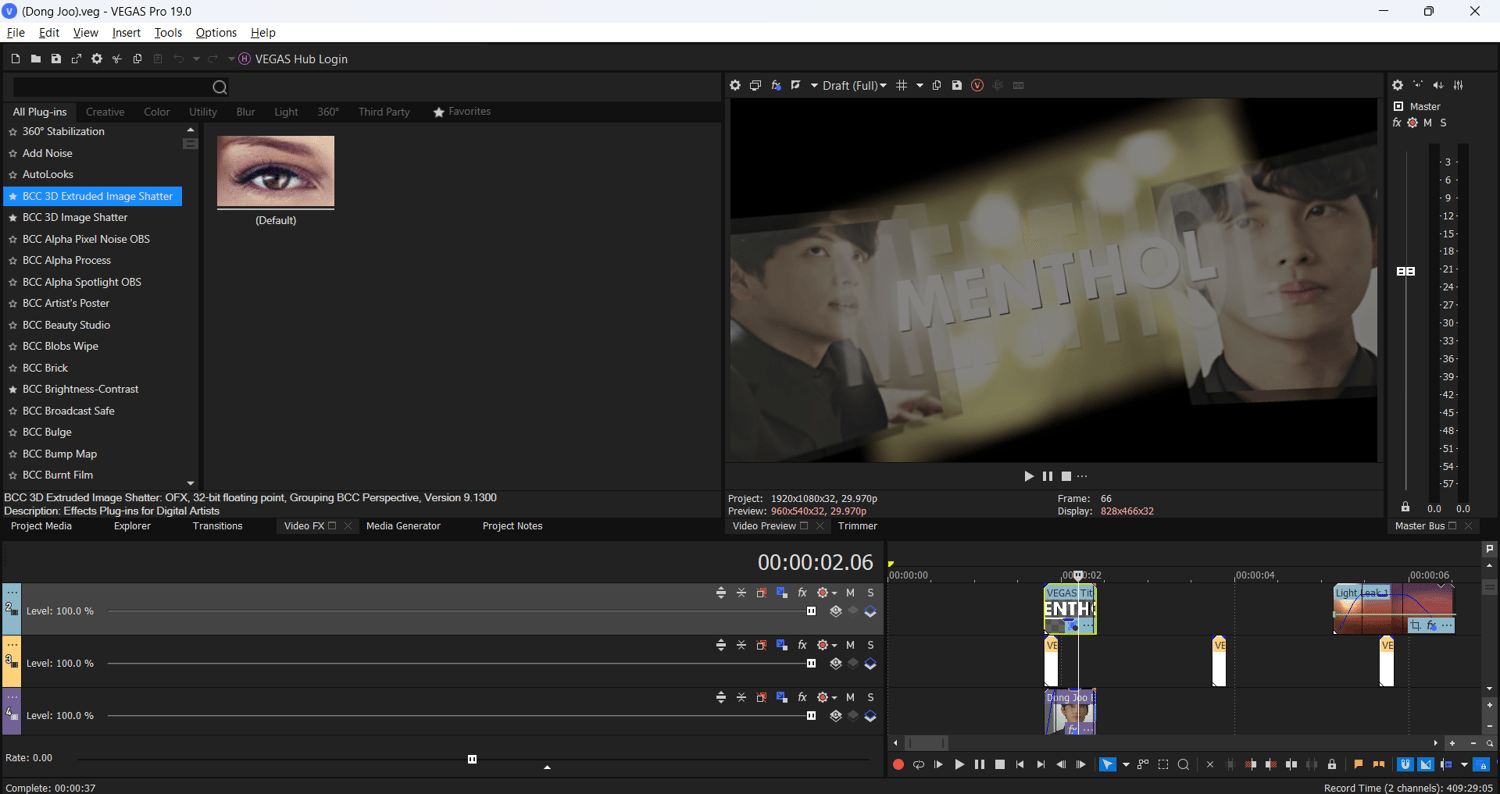Open the split screen view dropdown arrow
Image resolution: width=1500 pixels, height=794 pixels.
pos(814,86)
